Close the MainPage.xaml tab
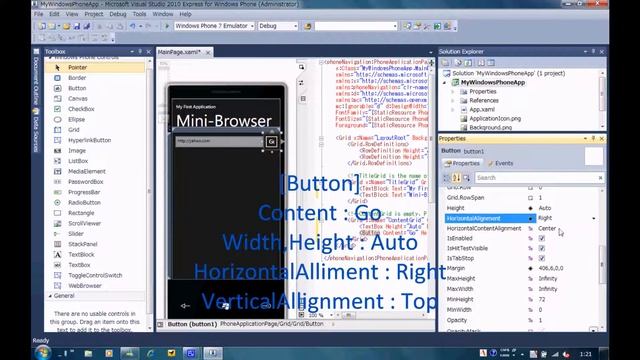 tap(208, 52)
